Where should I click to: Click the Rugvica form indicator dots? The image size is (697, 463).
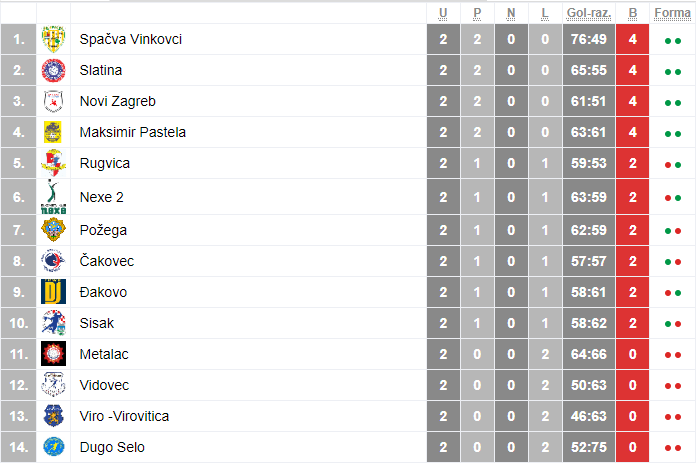point(672,165)
